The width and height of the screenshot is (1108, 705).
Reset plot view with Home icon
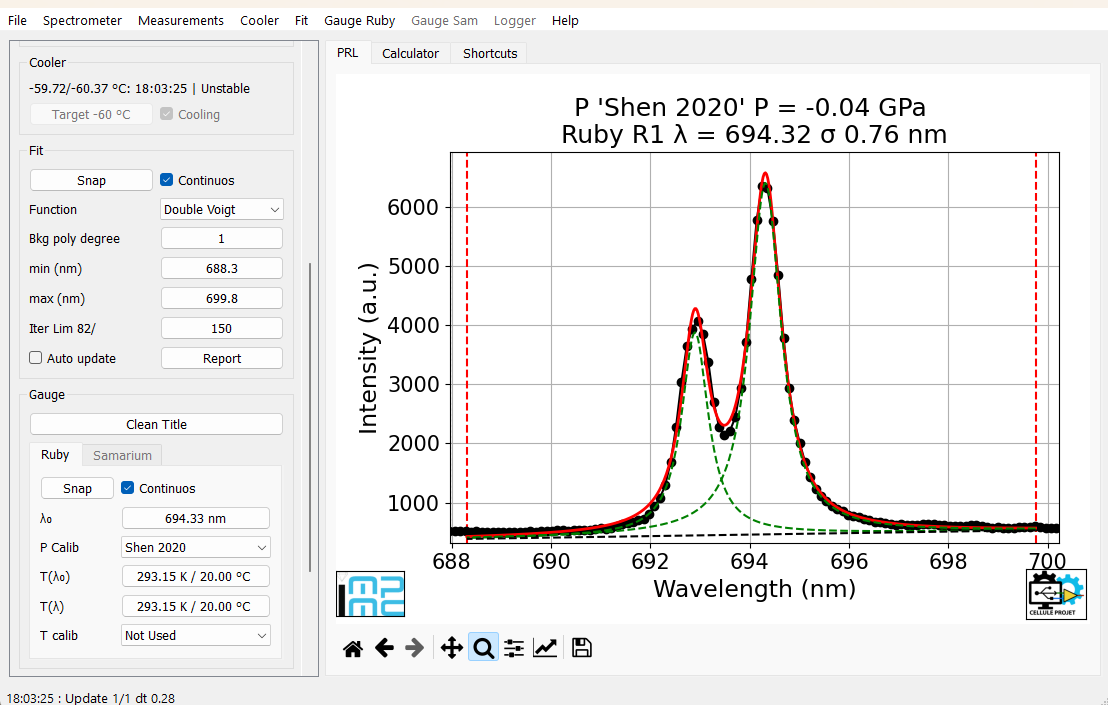point(353,648)
